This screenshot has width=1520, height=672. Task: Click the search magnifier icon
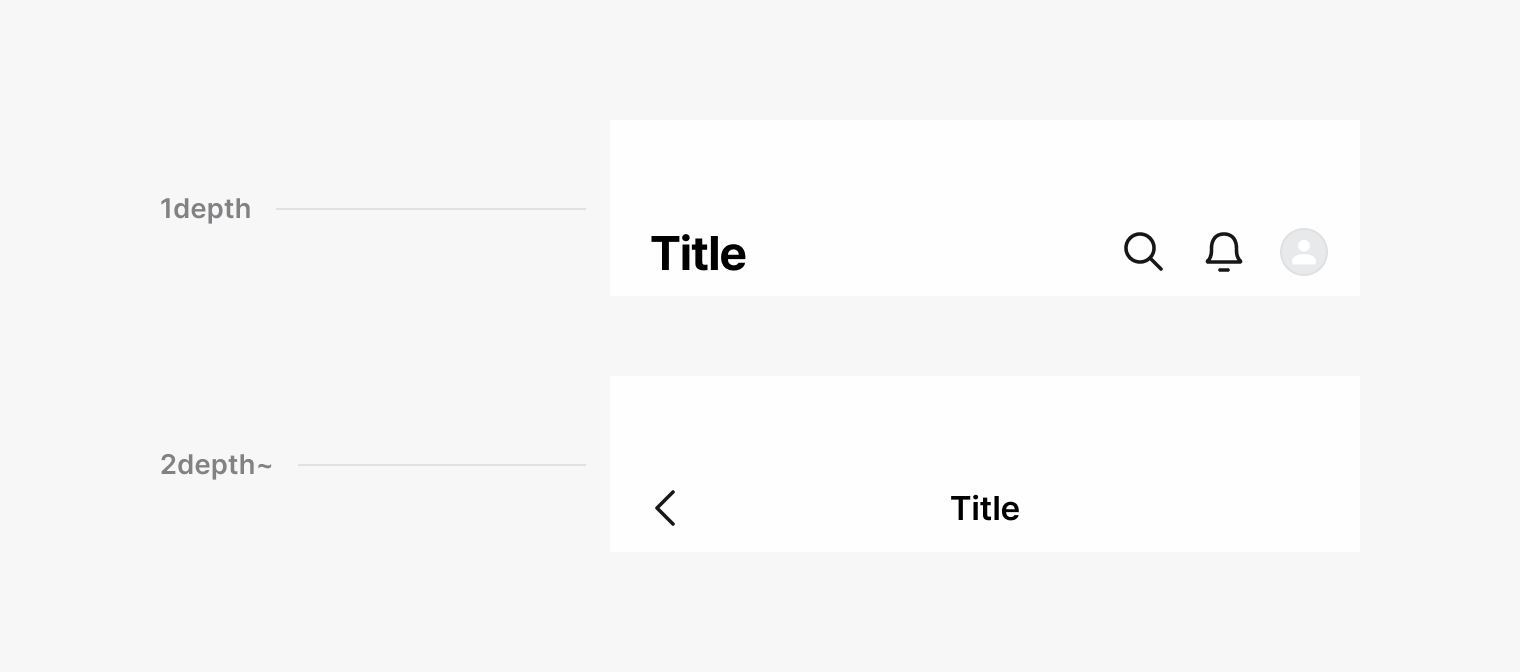coord(1143,251)
